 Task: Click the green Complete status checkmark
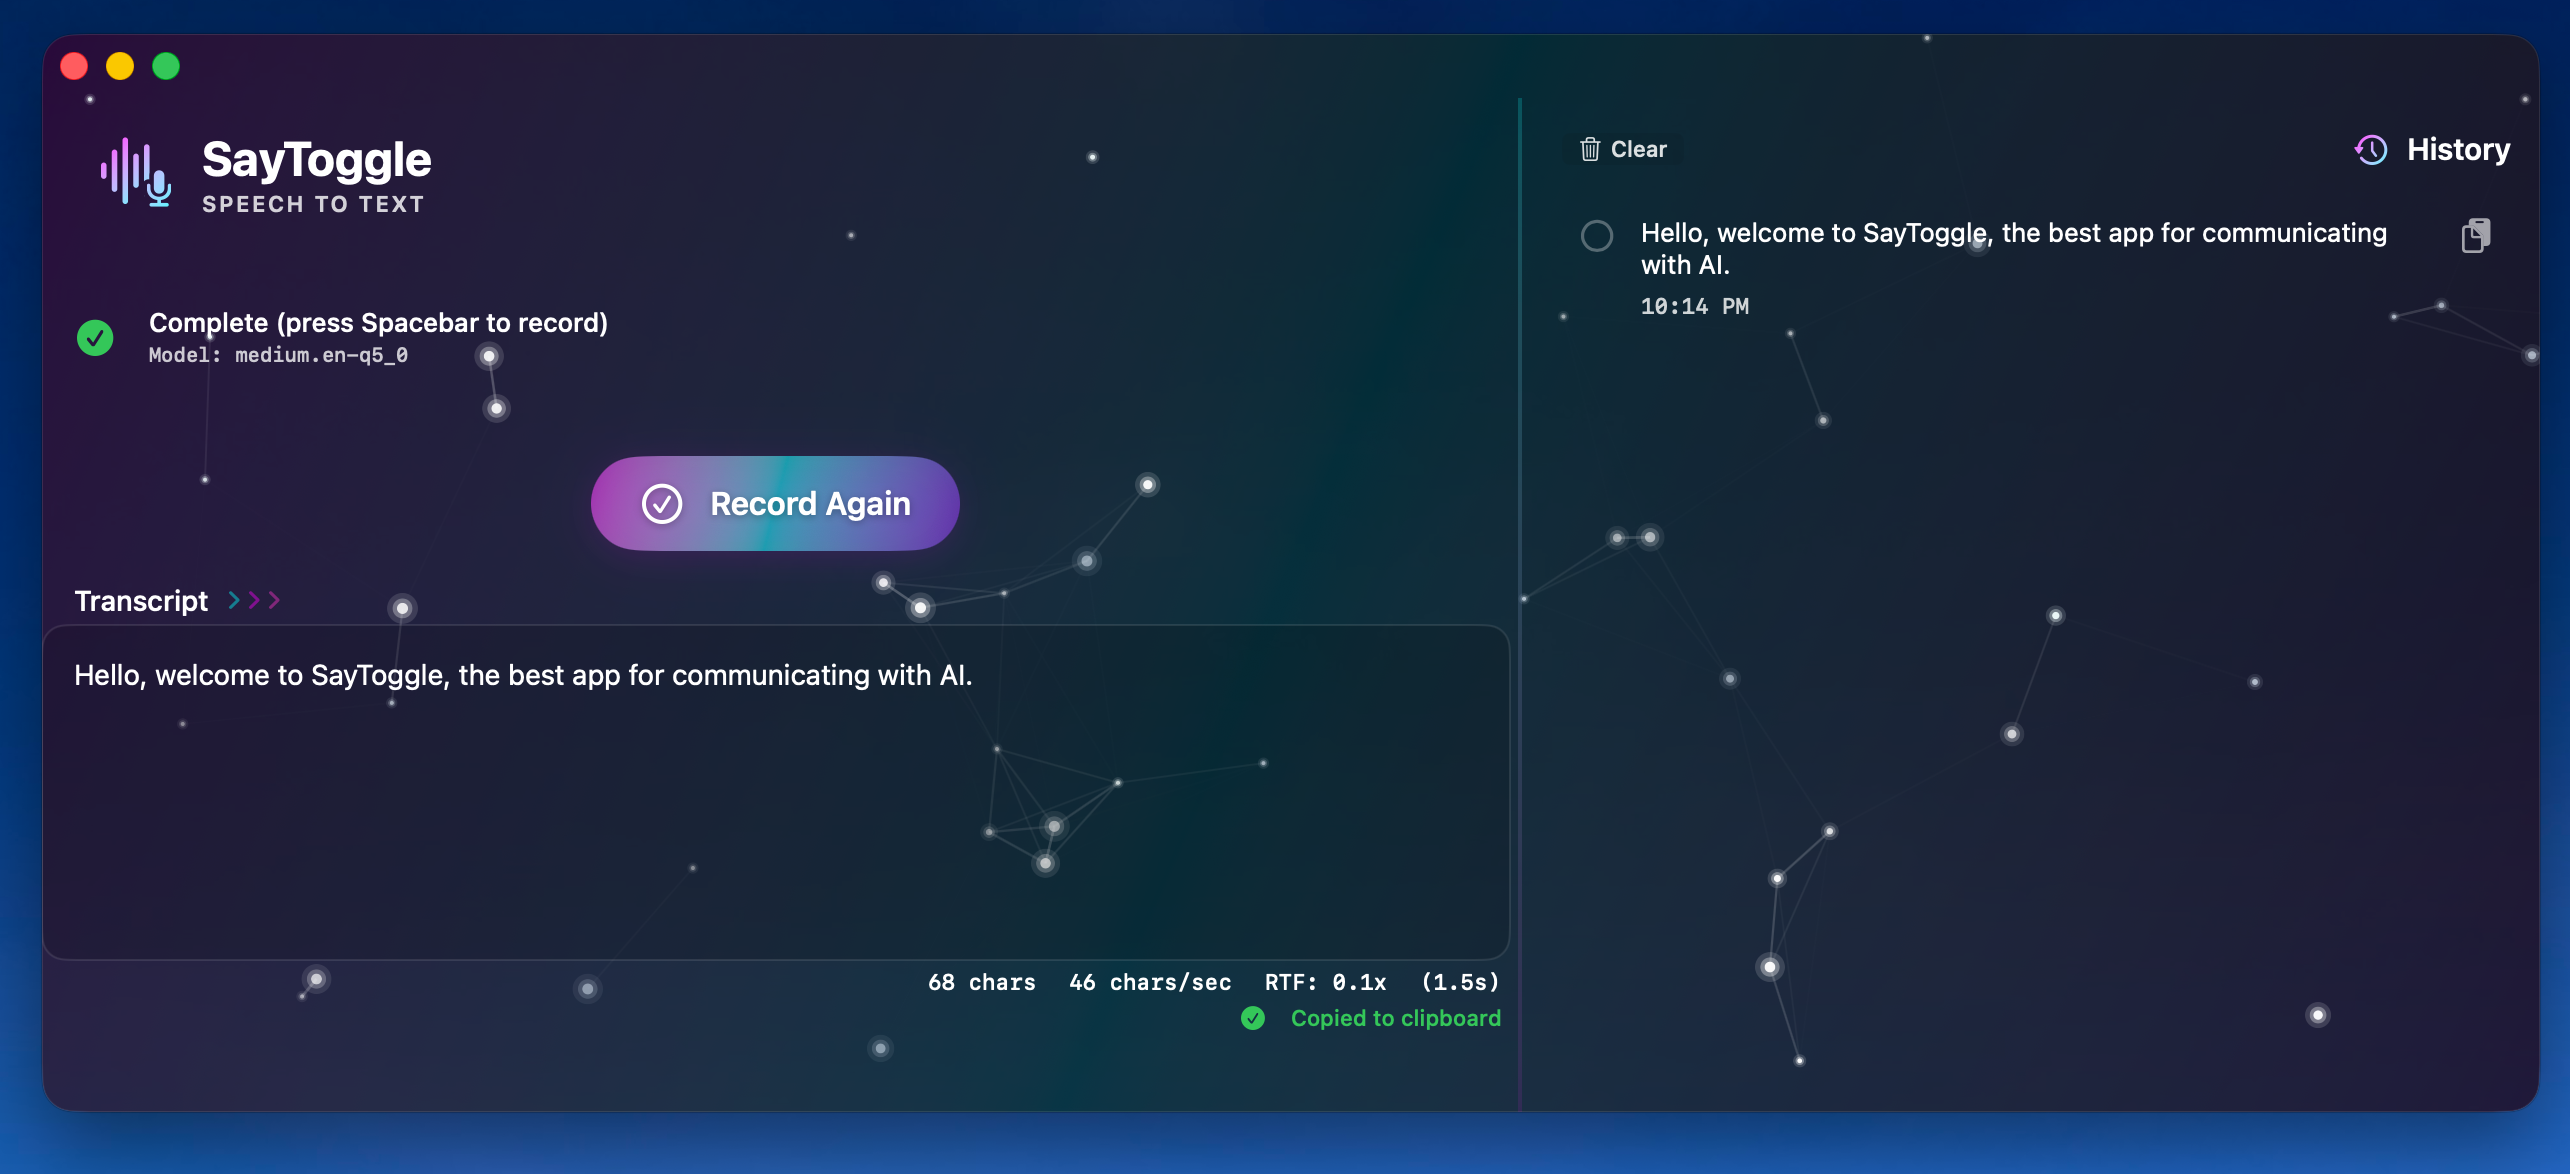point(94,337)
